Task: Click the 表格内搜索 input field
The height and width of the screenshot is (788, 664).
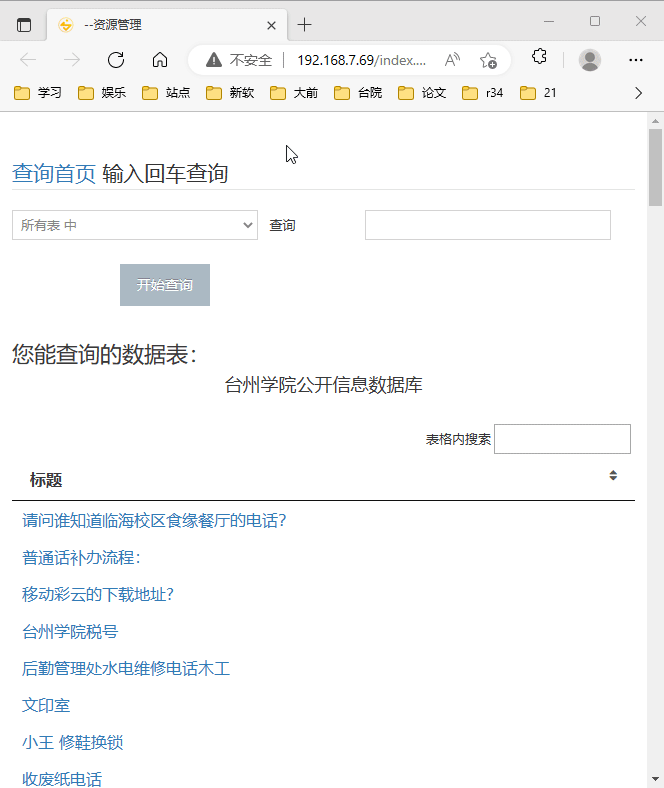Action: [x=562, y=439]
